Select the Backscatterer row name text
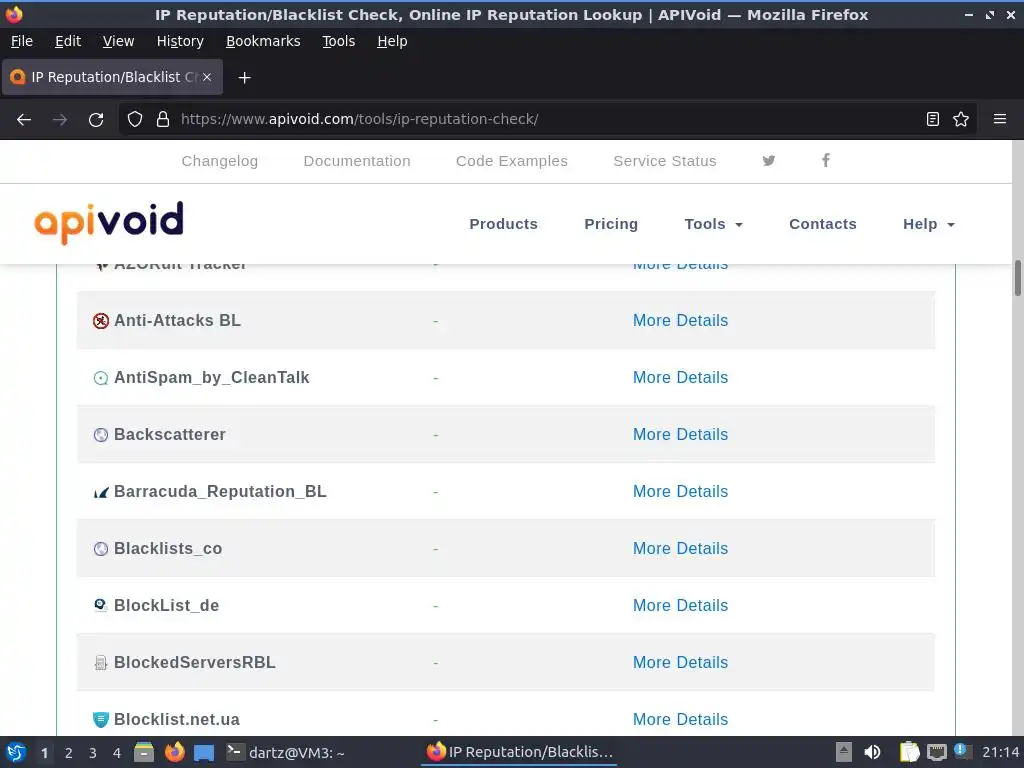Image resolution: width=1024 pixels, height=768 pixels. [x=170, y=434]
